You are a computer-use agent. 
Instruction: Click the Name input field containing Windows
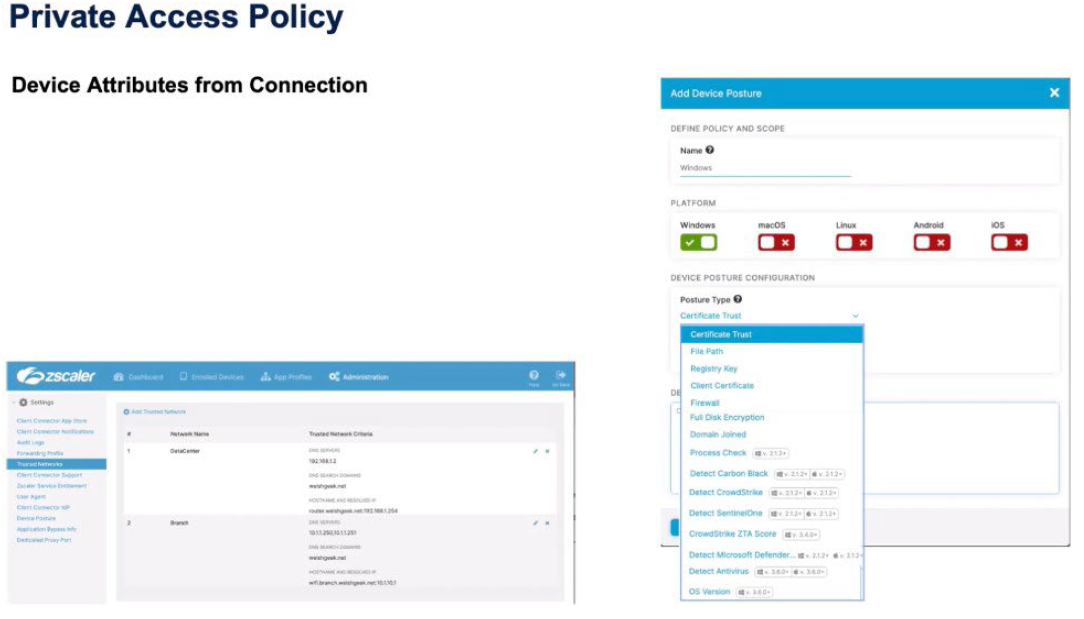765,168
